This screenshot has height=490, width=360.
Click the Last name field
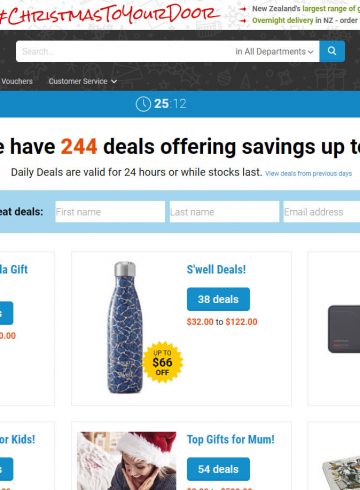pos(224,212)
